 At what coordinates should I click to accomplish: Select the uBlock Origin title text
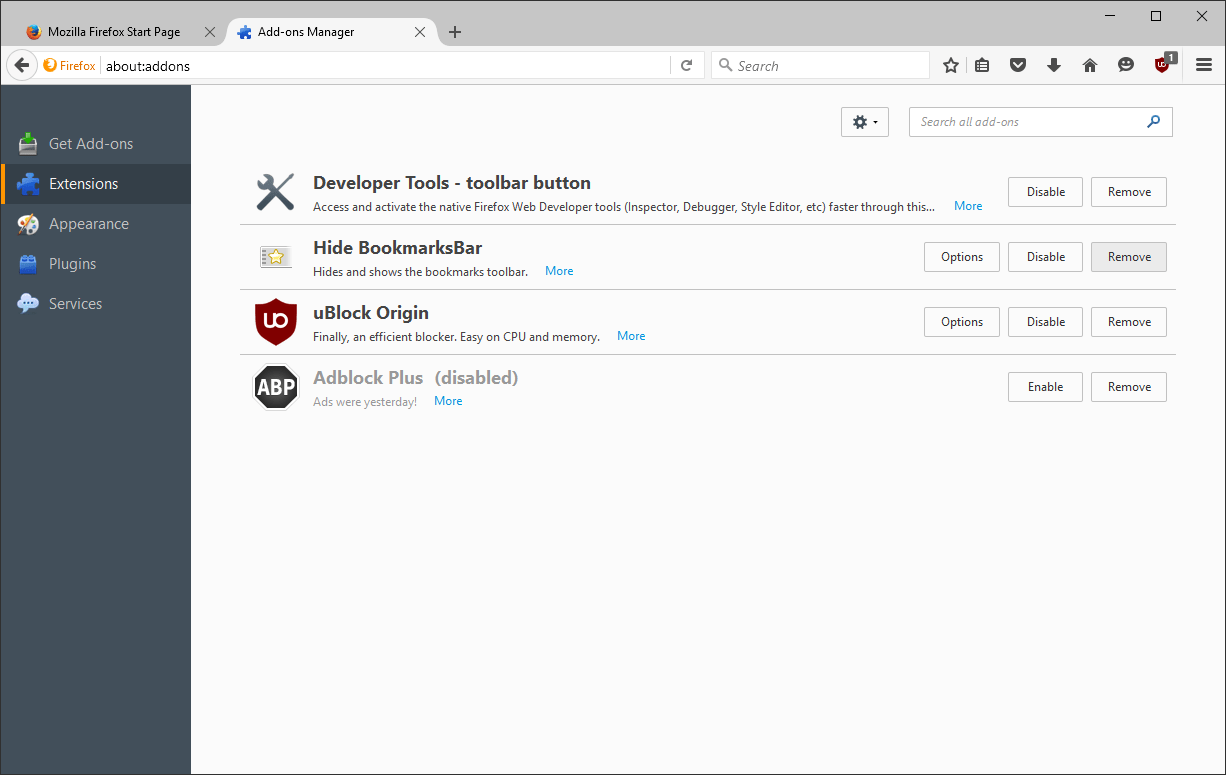coord(371,313)
